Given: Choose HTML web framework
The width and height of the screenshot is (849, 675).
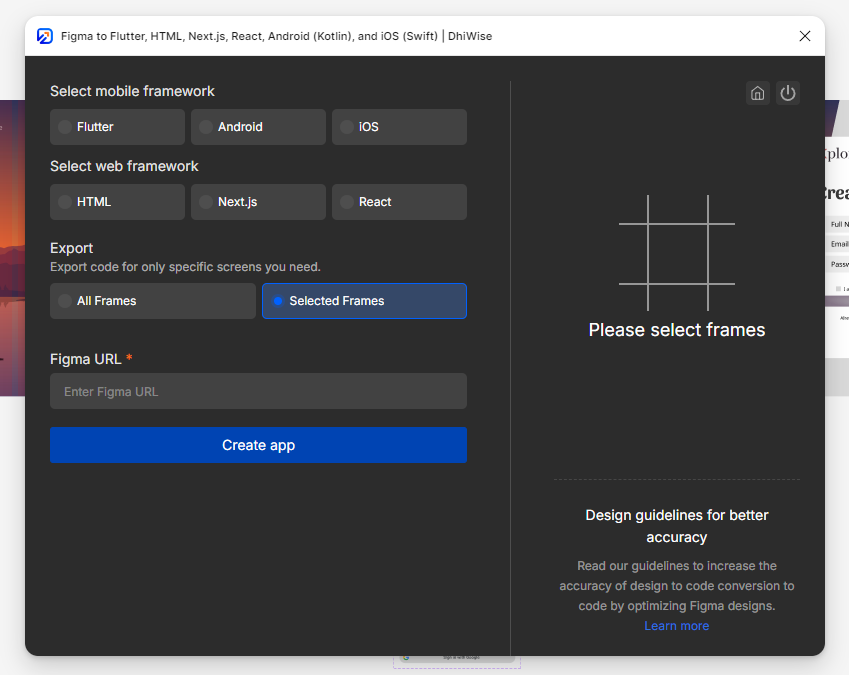Looking at the screenshot, I should (x=117, y=202).
